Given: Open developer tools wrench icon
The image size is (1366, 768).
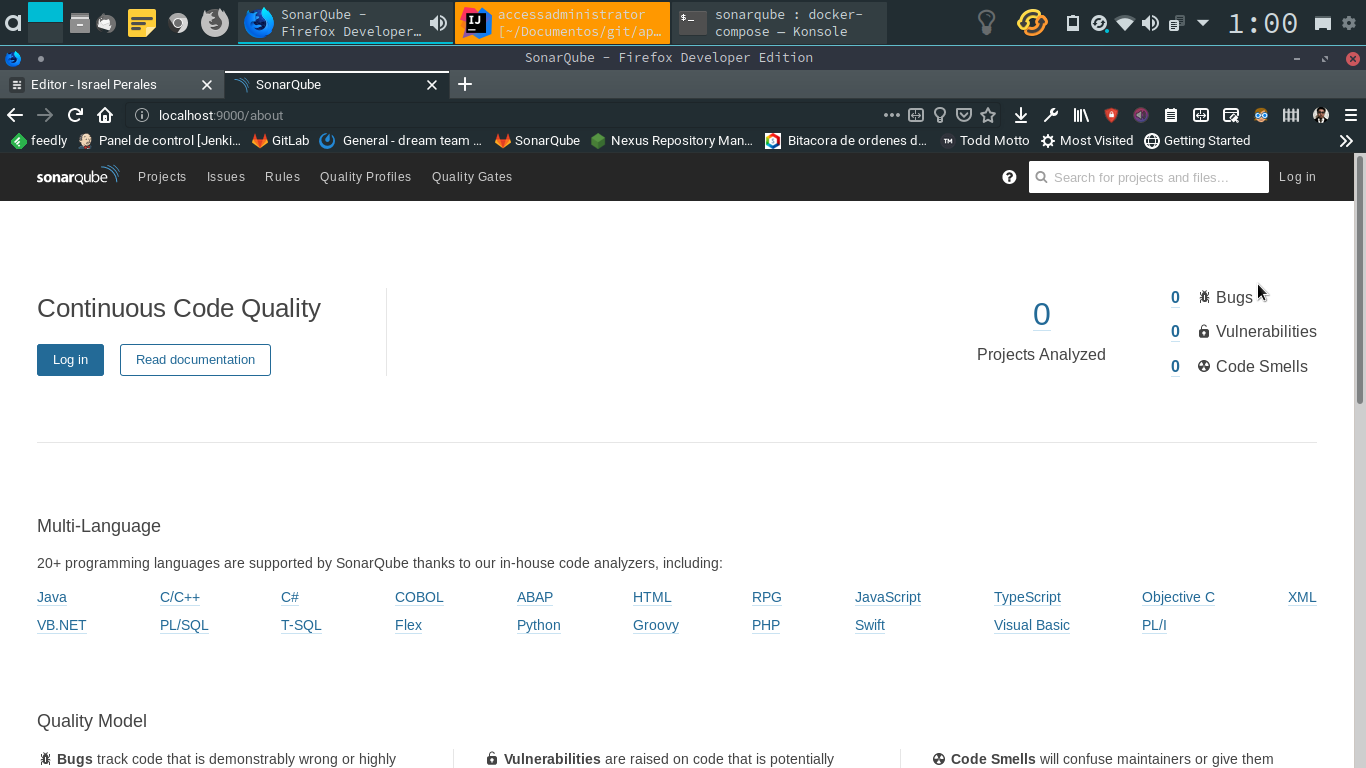Looking at the screenshot, I should point(1051,115).
